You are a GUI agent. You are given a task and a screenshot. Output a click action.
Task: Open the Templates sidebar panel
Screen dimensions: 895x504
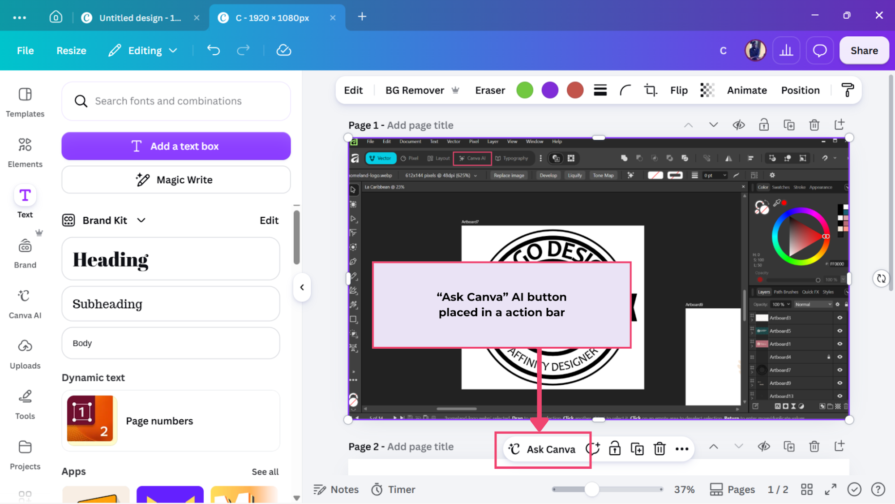tap(25, 102)
